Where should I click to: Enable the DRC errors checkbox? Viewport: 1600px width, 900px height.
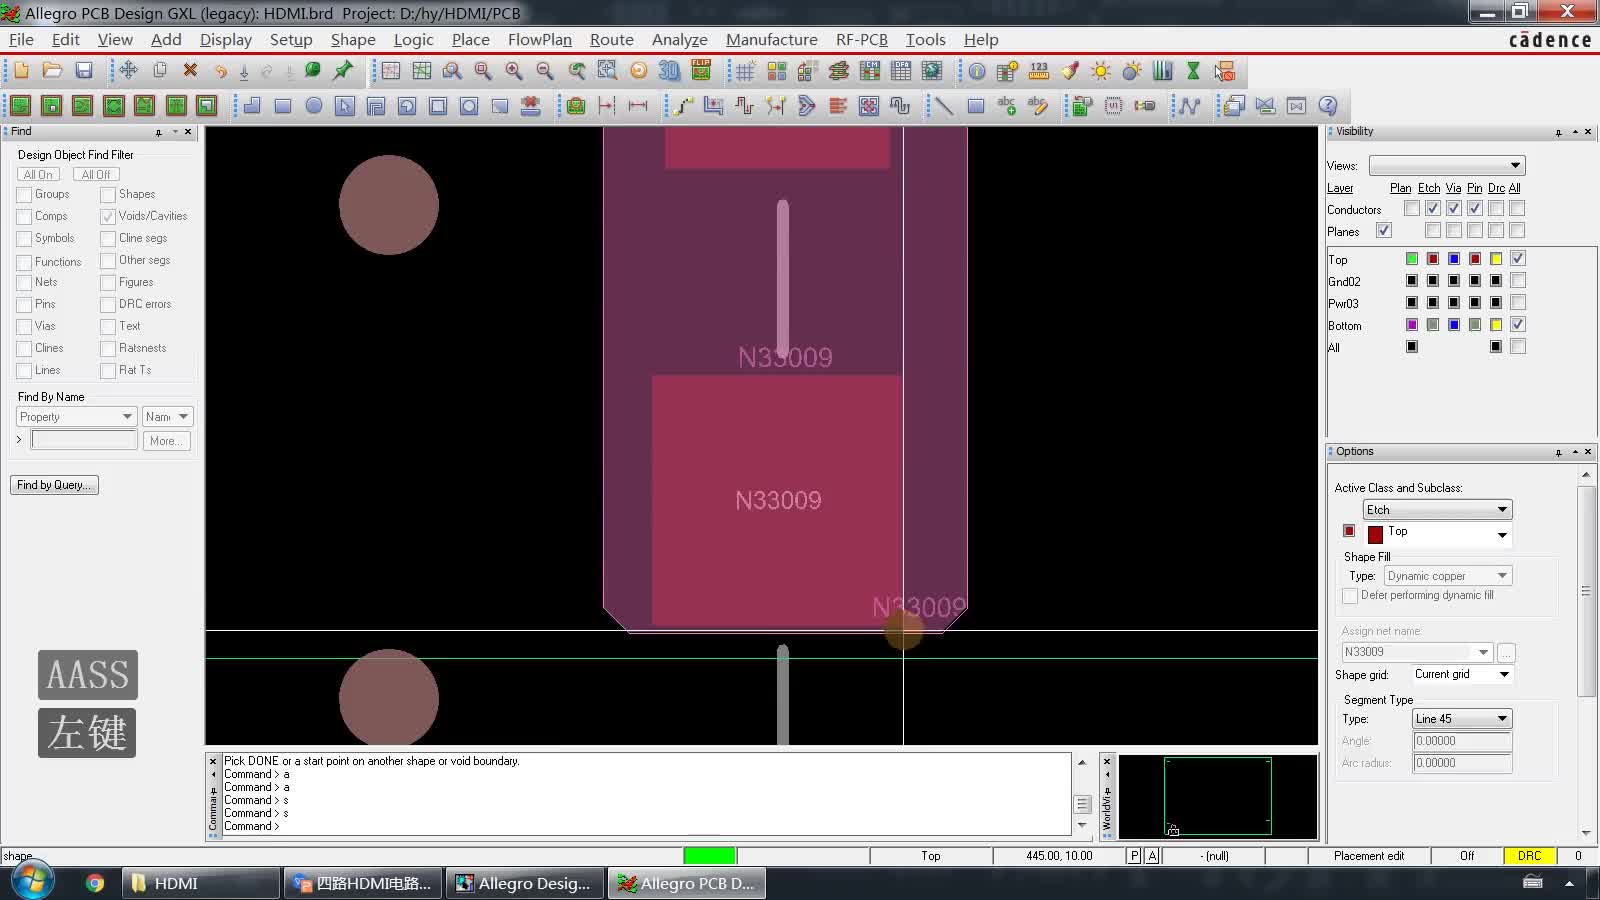[x=108, y=304]
